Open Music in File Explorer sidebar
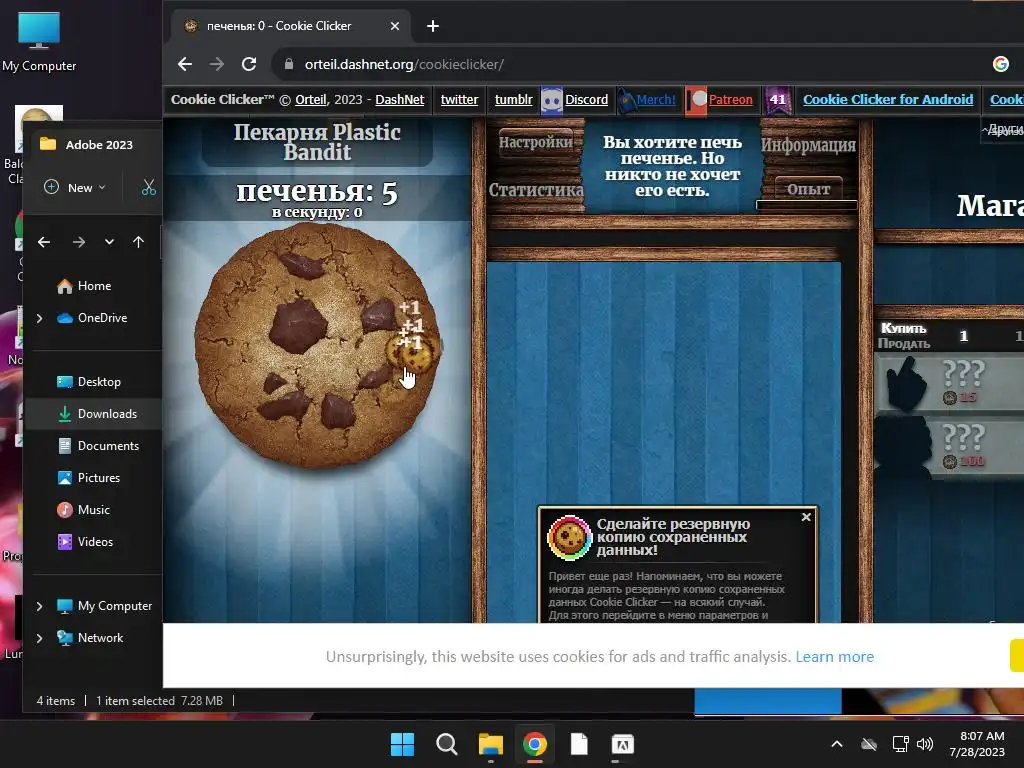1024x768 pixels. [x=83, y=510]
